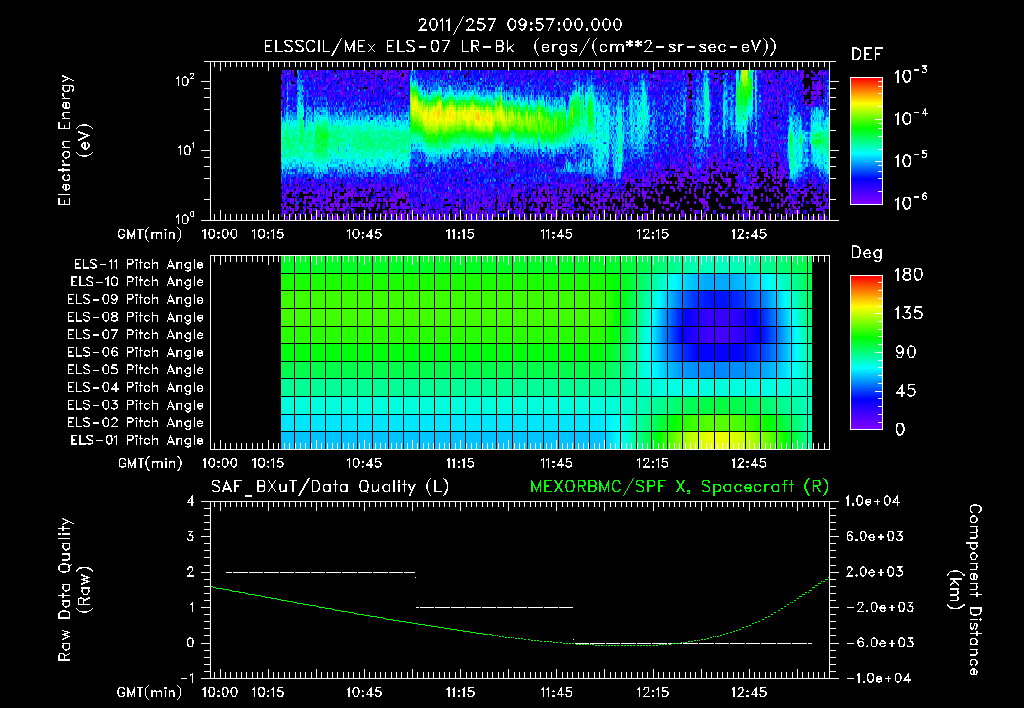Viewport: 1024px width, 708px height.
Task: Click the Component Distance (km) axis label
Action: (x=965, y=590)
